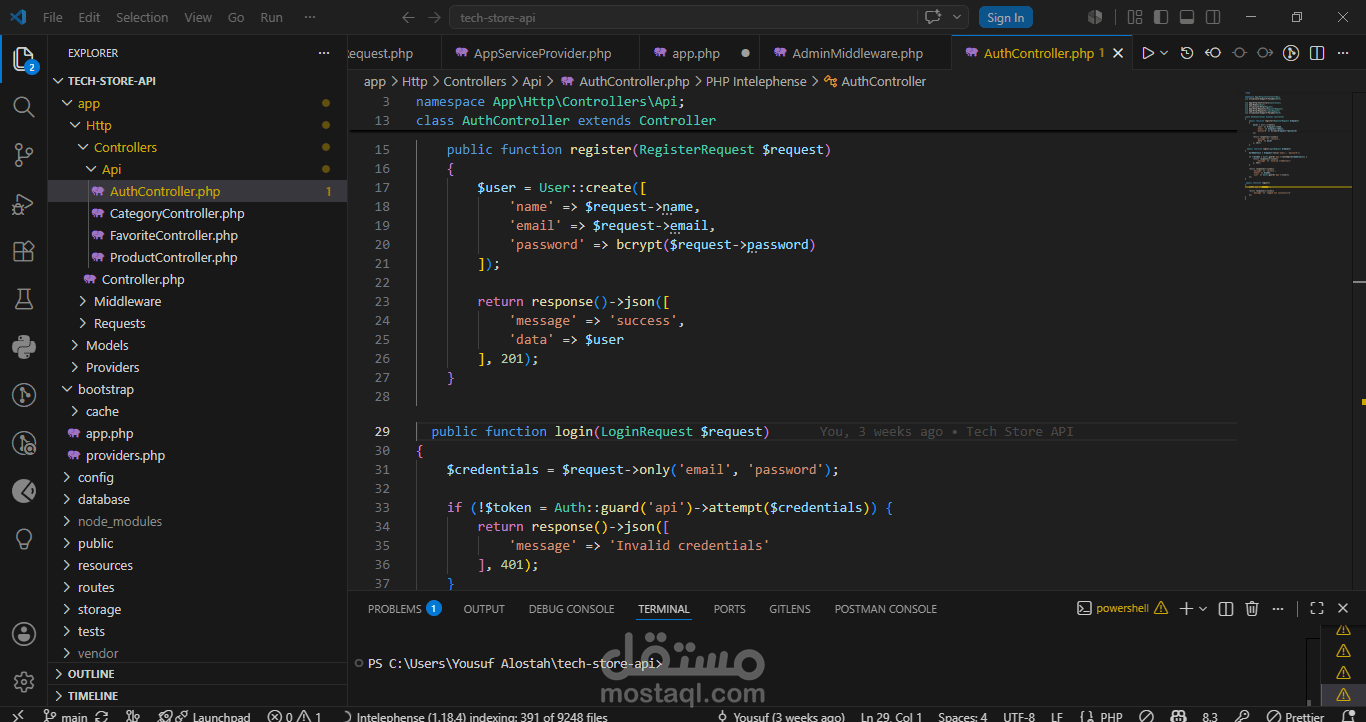The height and width of the screenshot is (722, 1366).
Task: Open file history clock icon in editor toolbar
Action: click(1187, 53)
